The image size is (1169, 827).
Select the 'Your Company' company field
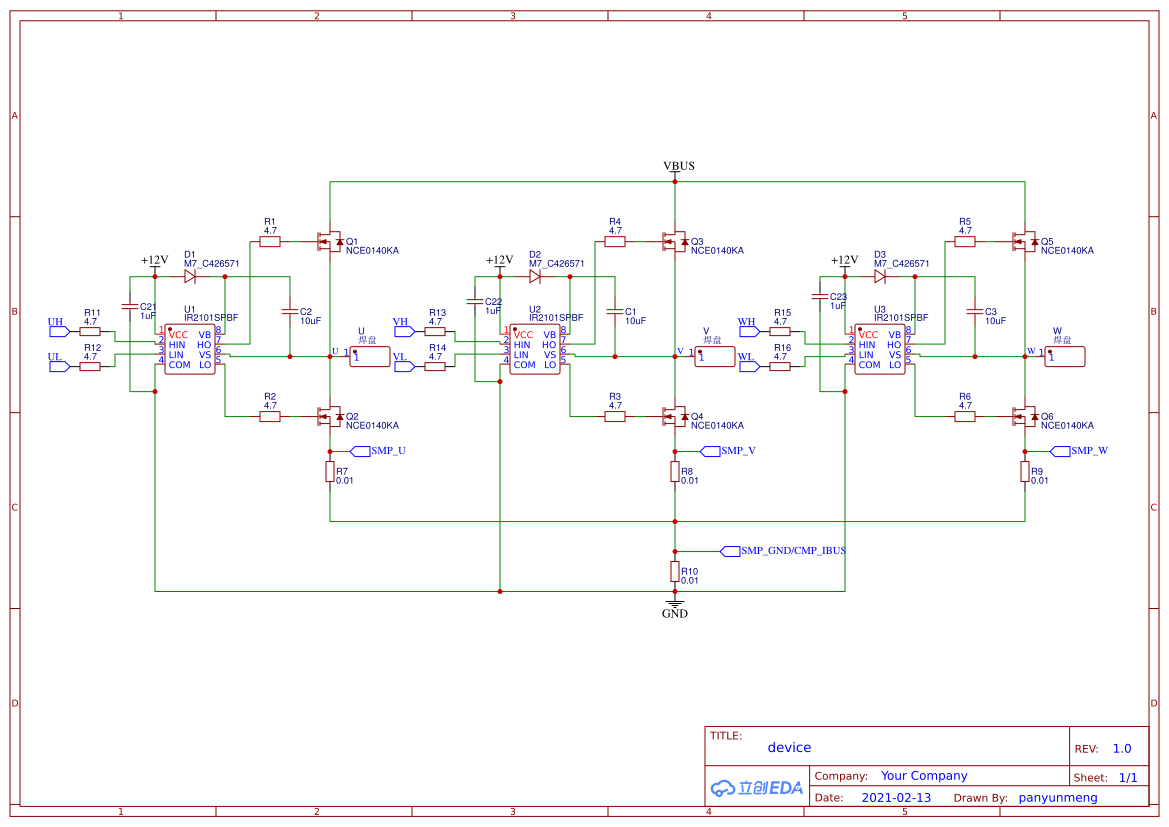click(x=924, y=776)
